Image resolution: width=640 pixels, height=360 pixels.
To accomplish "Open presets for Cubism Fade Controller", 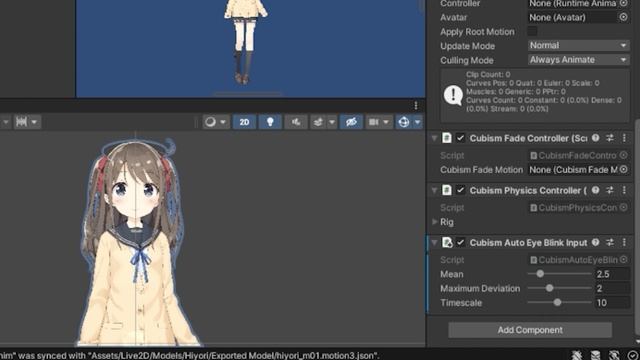I will point(610,138).
